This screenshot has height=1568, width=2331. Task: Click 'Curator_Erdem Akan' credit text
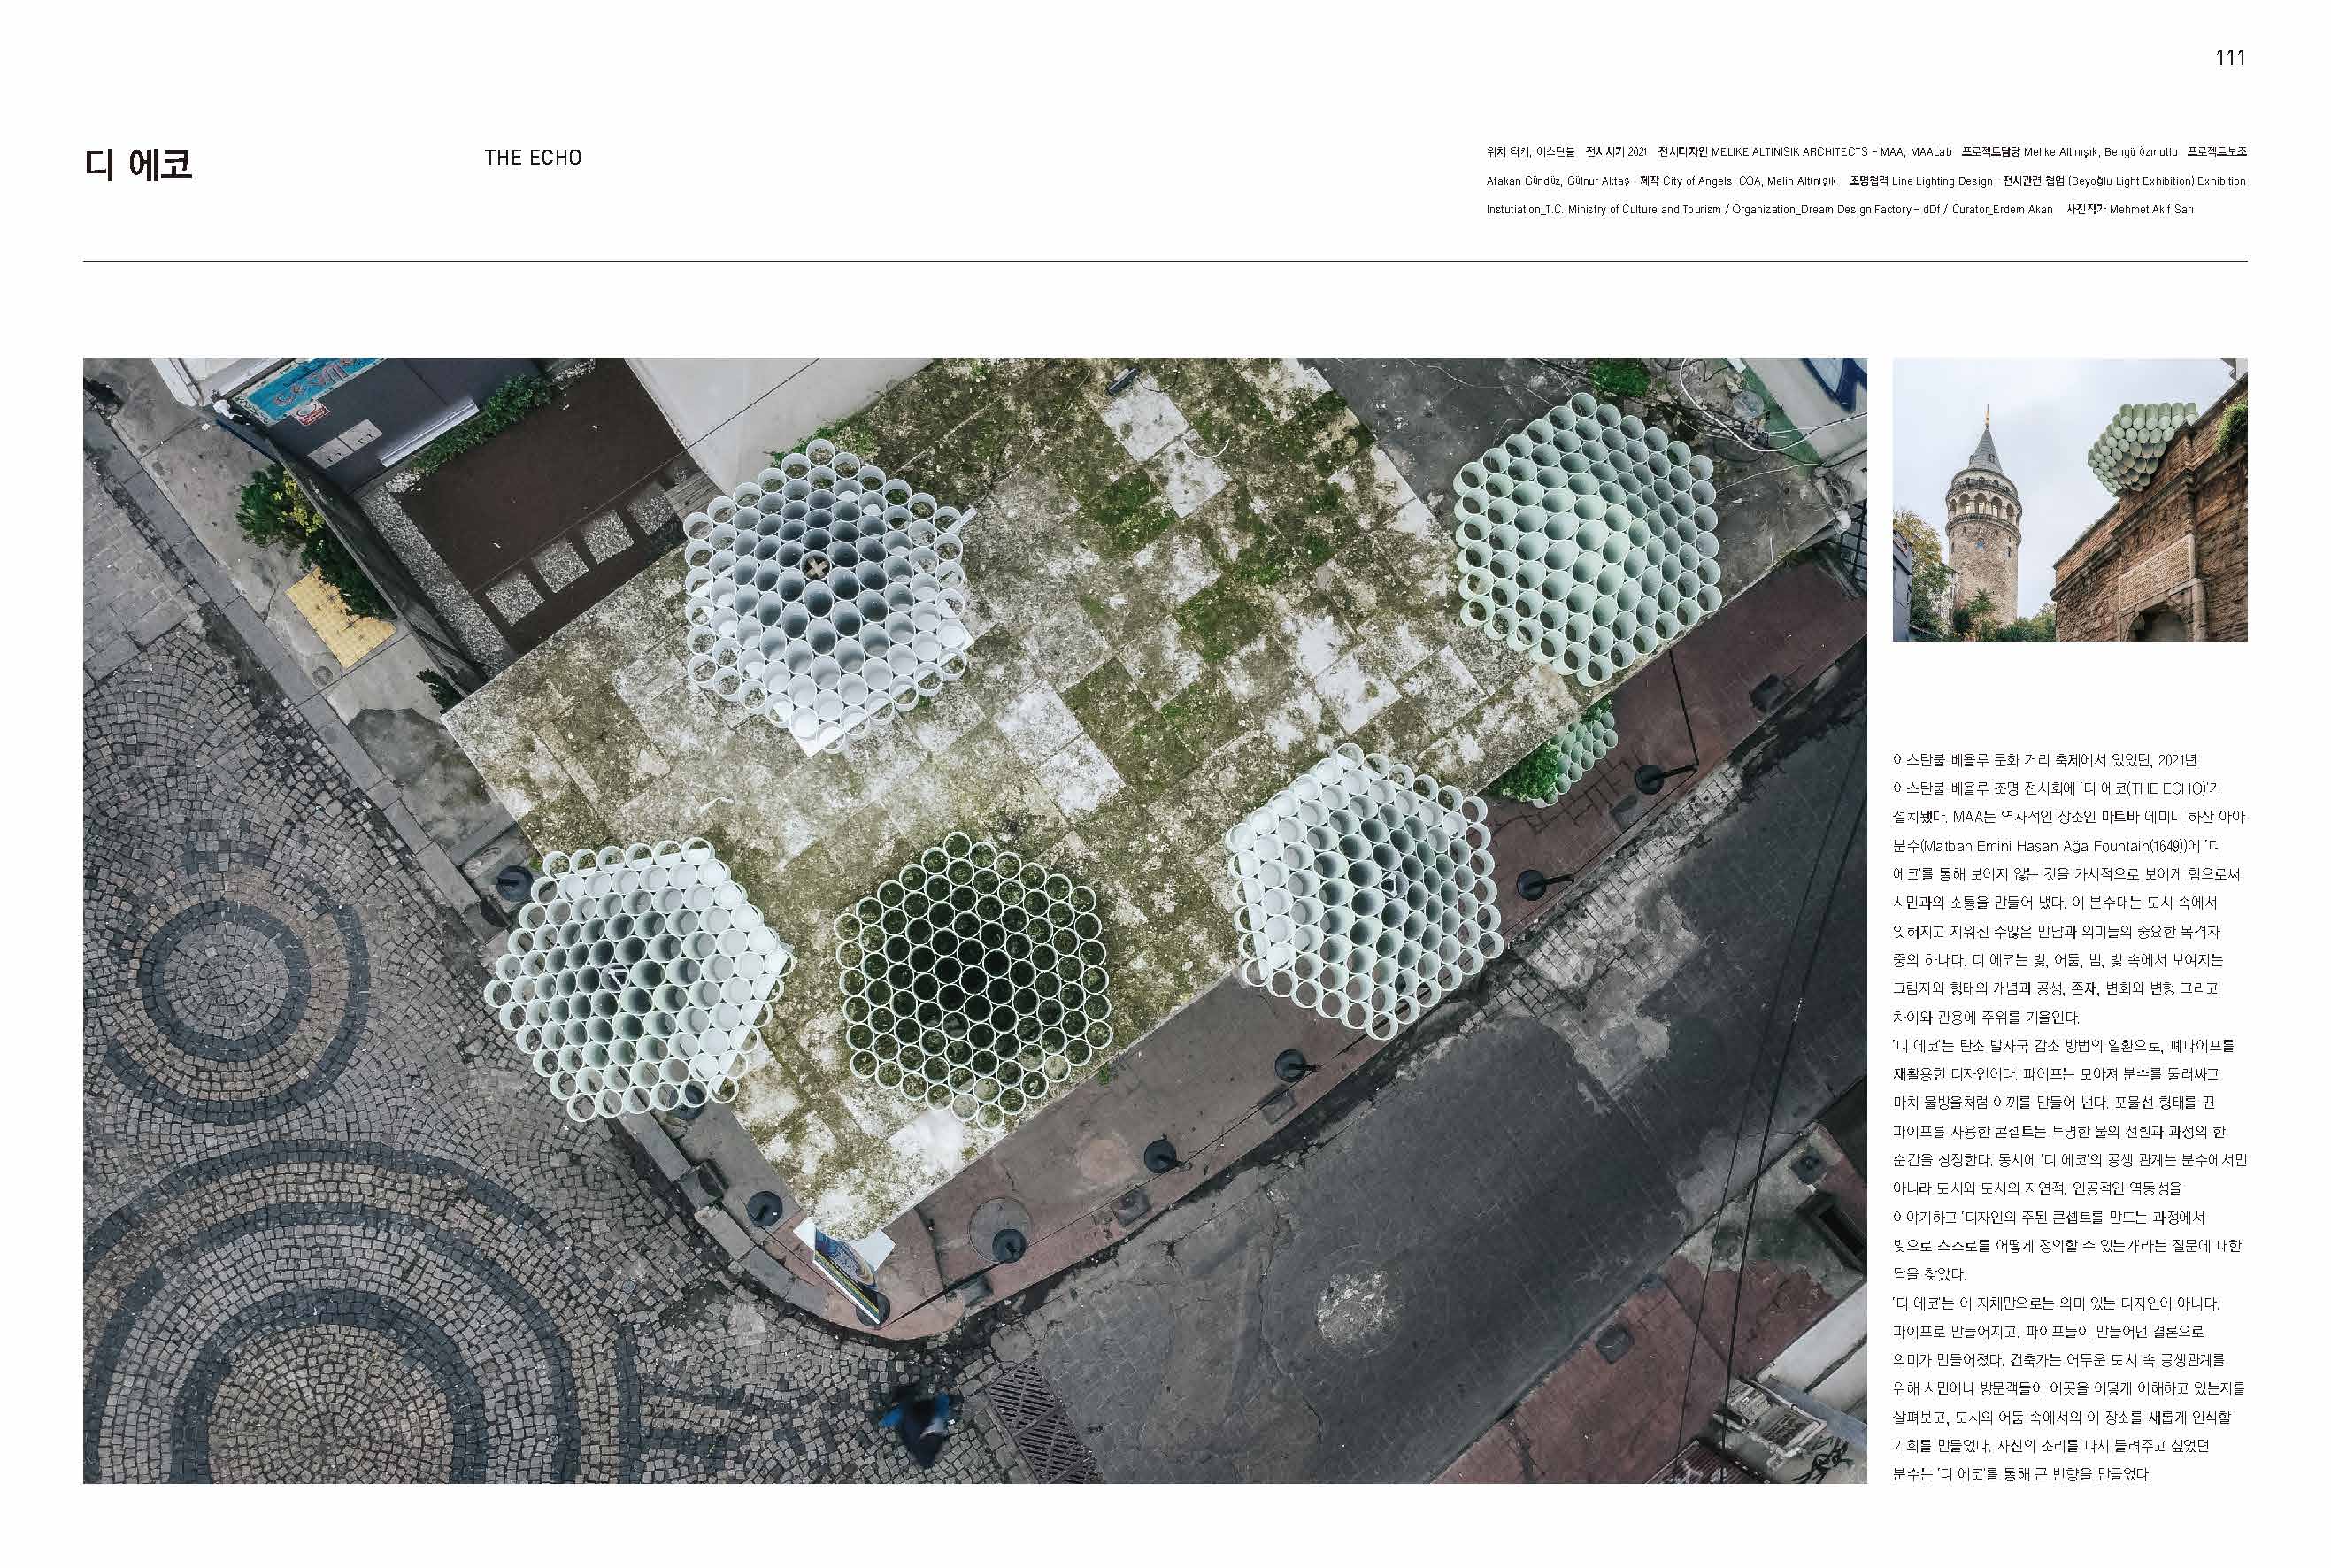pyautogui.click(x=2002, y=210)
